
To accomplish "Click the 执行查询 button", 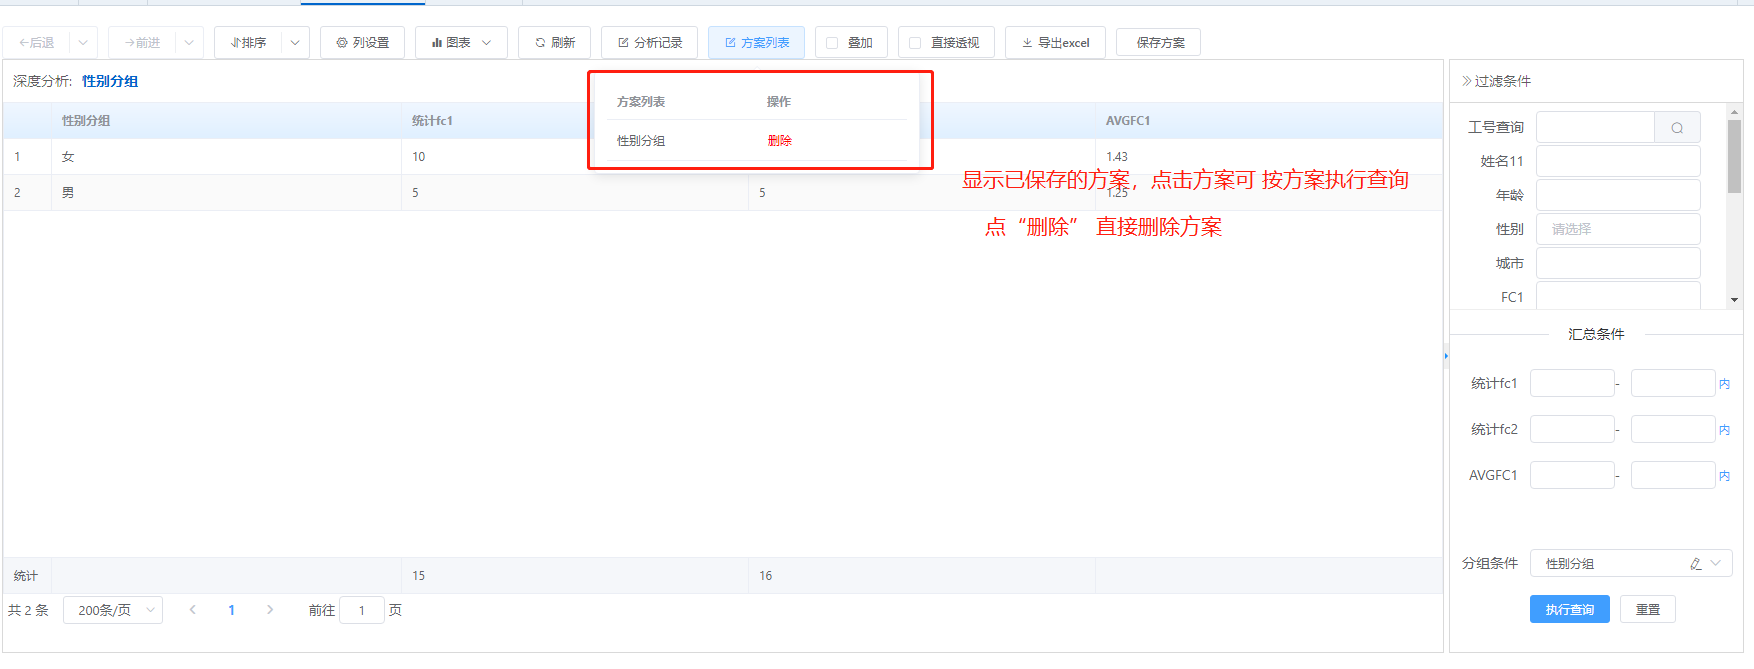I will tap(1569, 610).
